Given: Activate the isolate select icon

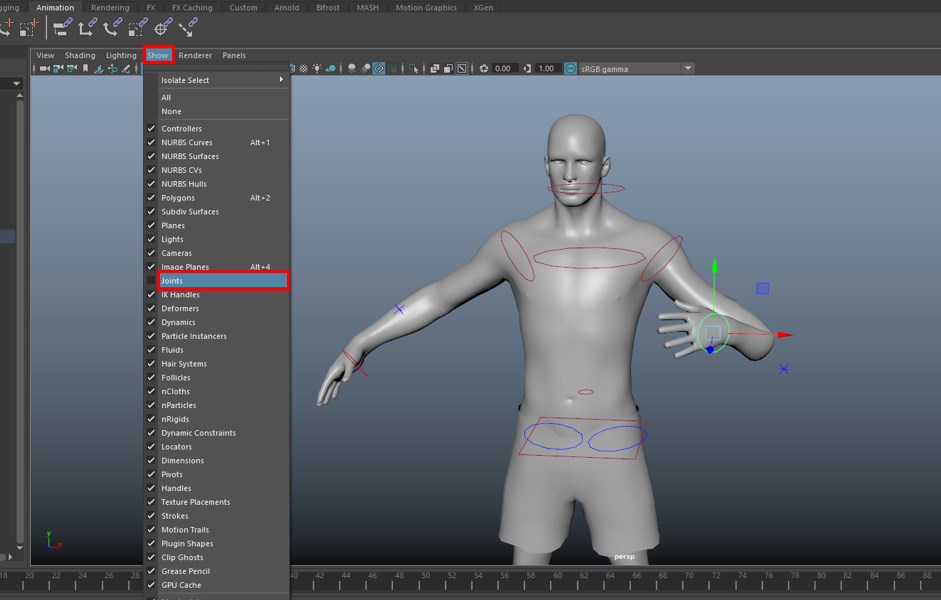Looking at the screenshot, I should click(412, 68).
